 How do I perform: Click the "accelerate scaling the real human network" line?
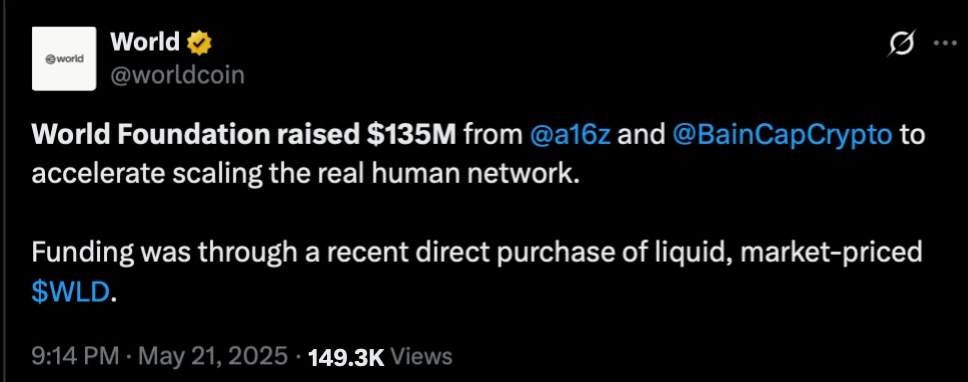pos(306,176)
